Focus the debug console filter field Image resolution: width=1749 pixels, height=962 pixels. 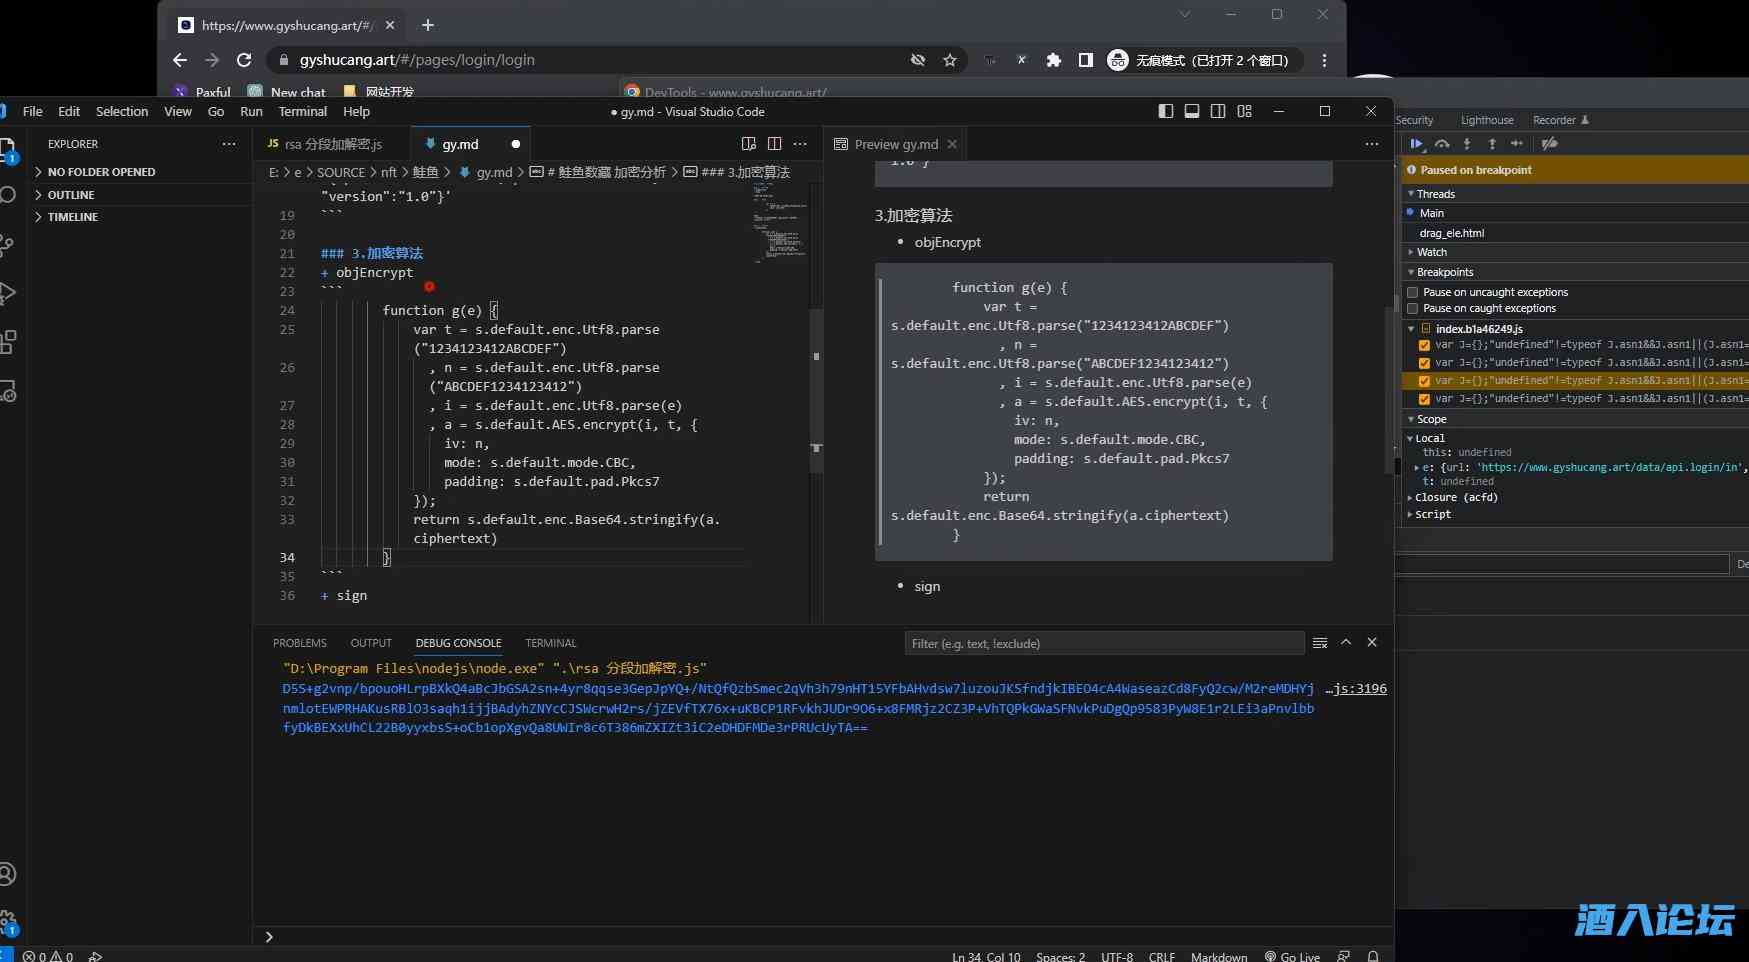pyautogui.click(x=1103, y=643)
